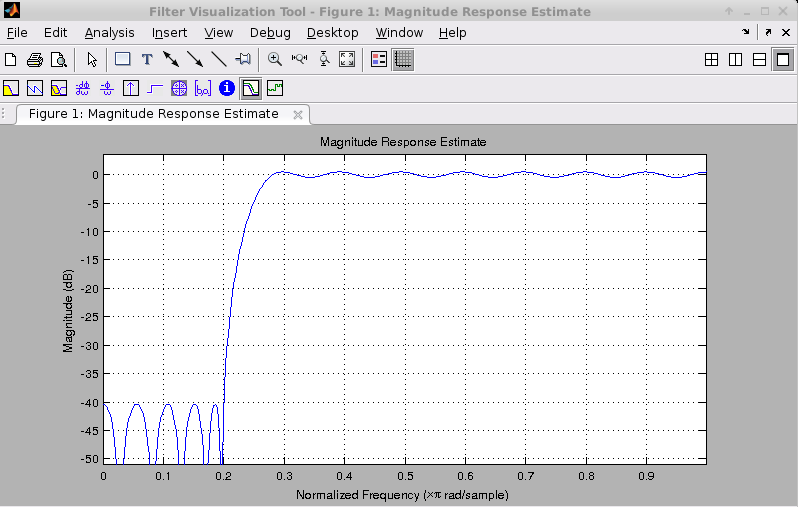Click the Round-off Noise Power Spectrum icon

pyautogui.click(x=275, y=88)
